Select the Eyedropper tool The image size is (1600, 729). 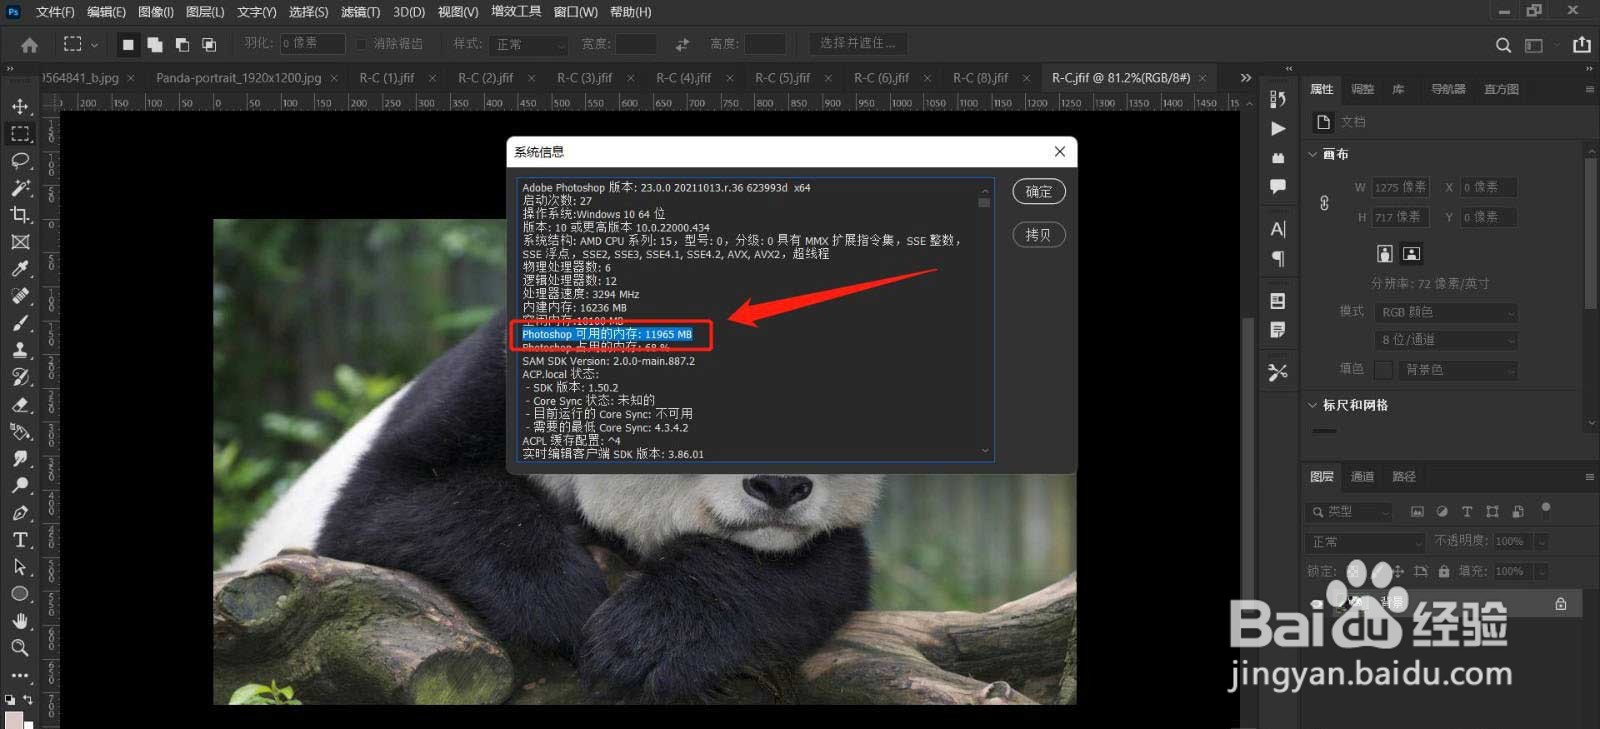click(20, 269)
